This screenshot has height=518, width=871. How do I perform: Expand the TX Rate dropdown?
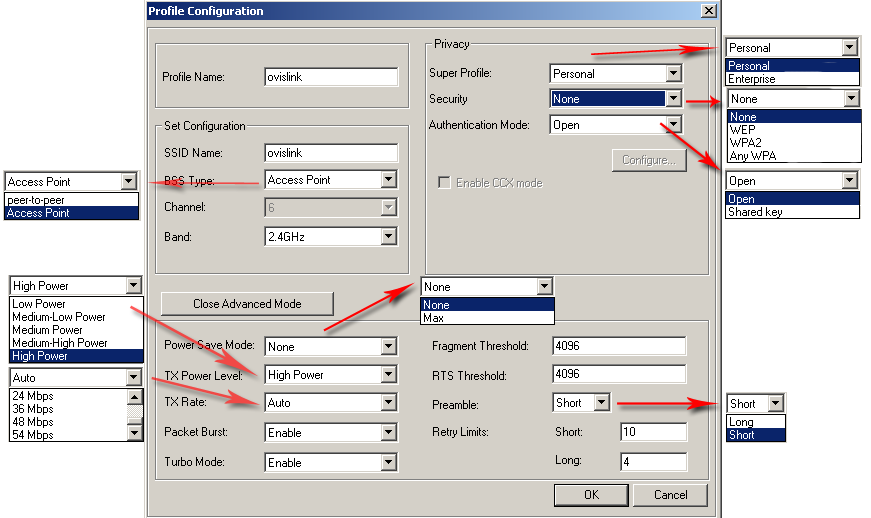pos(389,403)
